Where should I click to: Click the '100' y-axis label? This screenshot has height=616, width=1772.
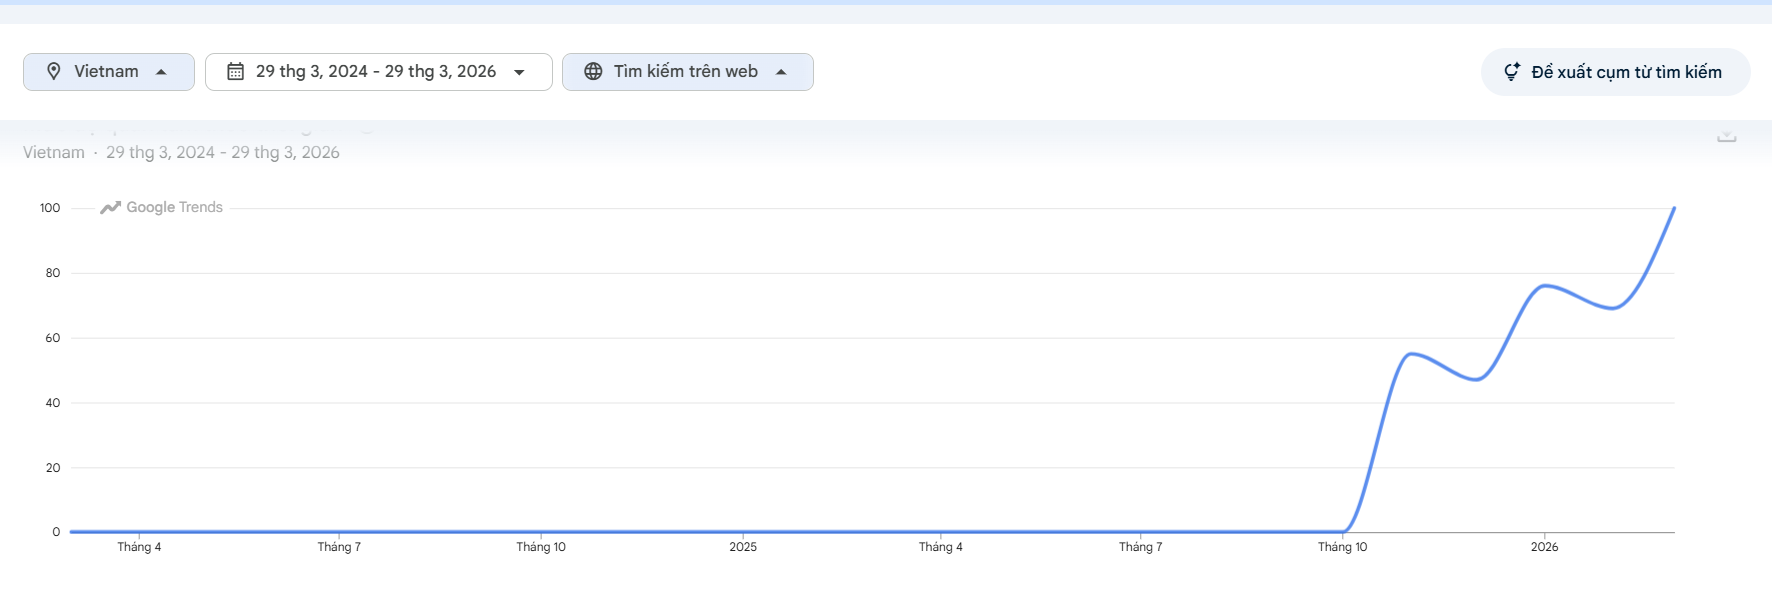tap(50, 208)
